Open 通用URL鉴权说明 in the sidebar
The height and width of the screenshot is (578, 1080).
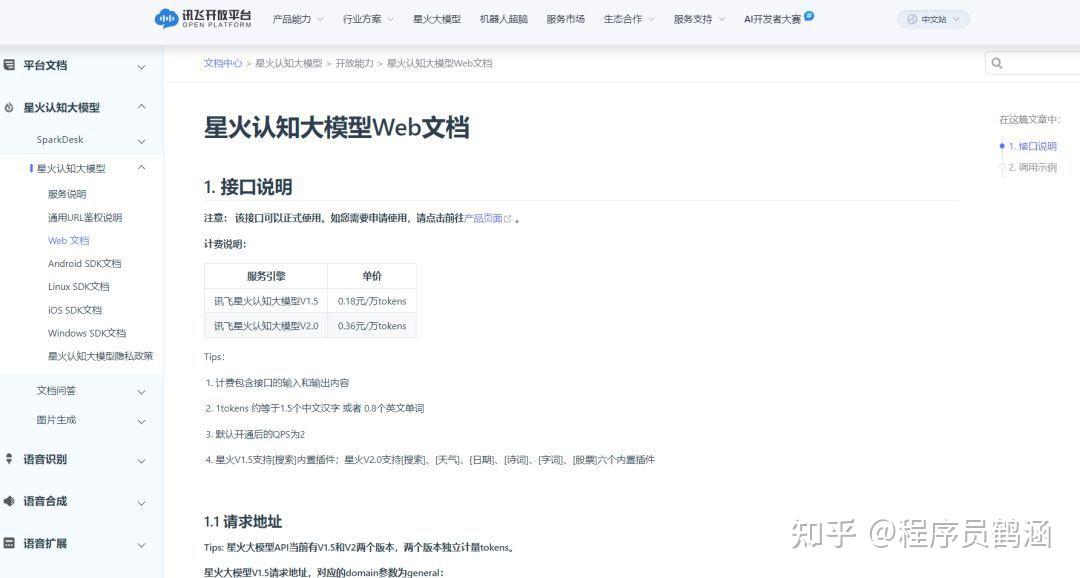pyautogui.click(x=85, y=218)
